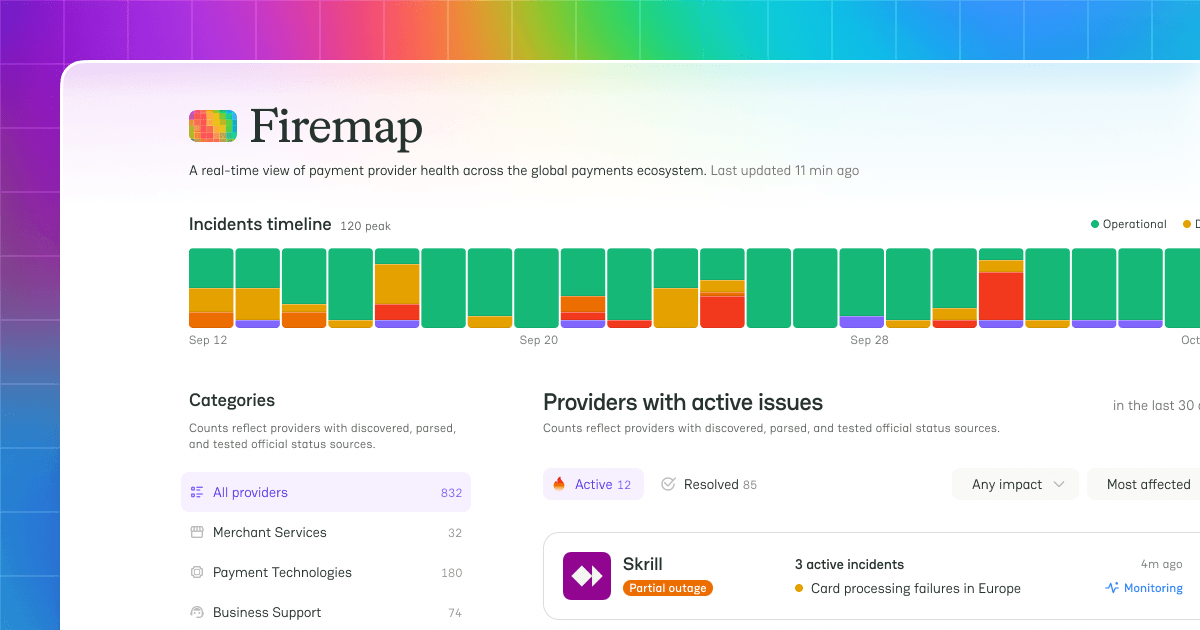Open the Payment Technologies category
Viewport: 1200px width, 630px height.
point(326,572)
